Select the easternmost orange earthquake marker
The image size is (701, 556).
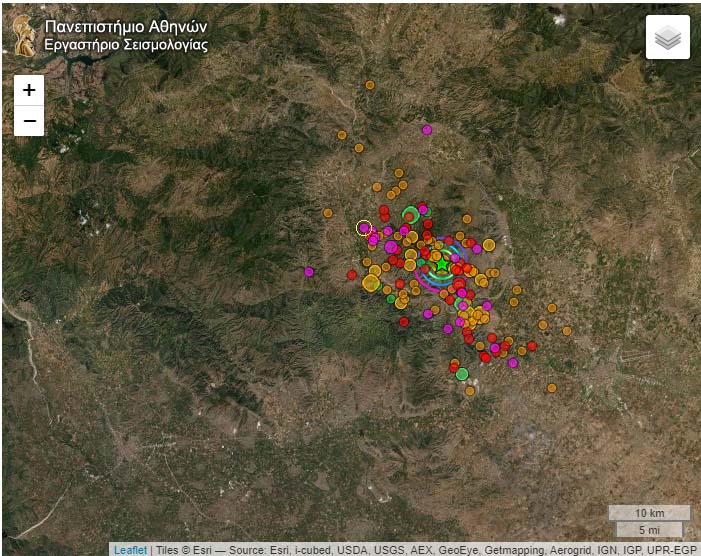coord(567,330)
